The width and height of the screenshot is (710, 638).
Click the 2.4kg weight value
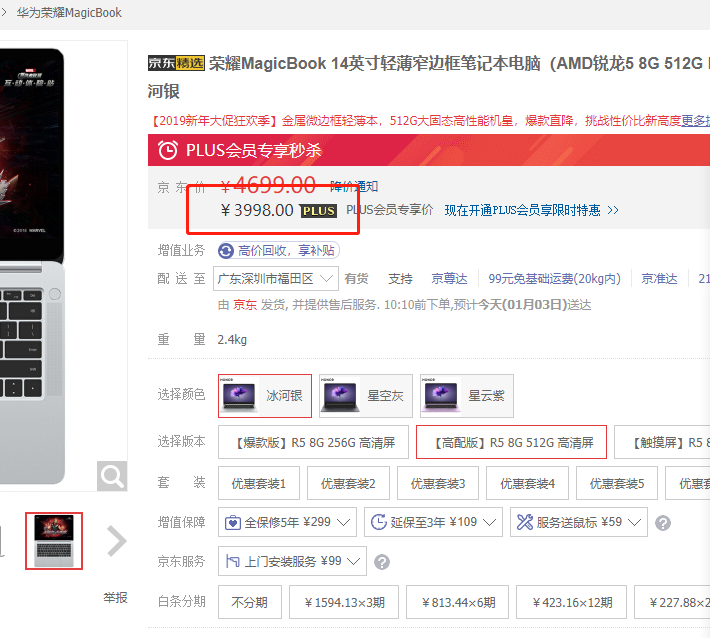(232, 340)
